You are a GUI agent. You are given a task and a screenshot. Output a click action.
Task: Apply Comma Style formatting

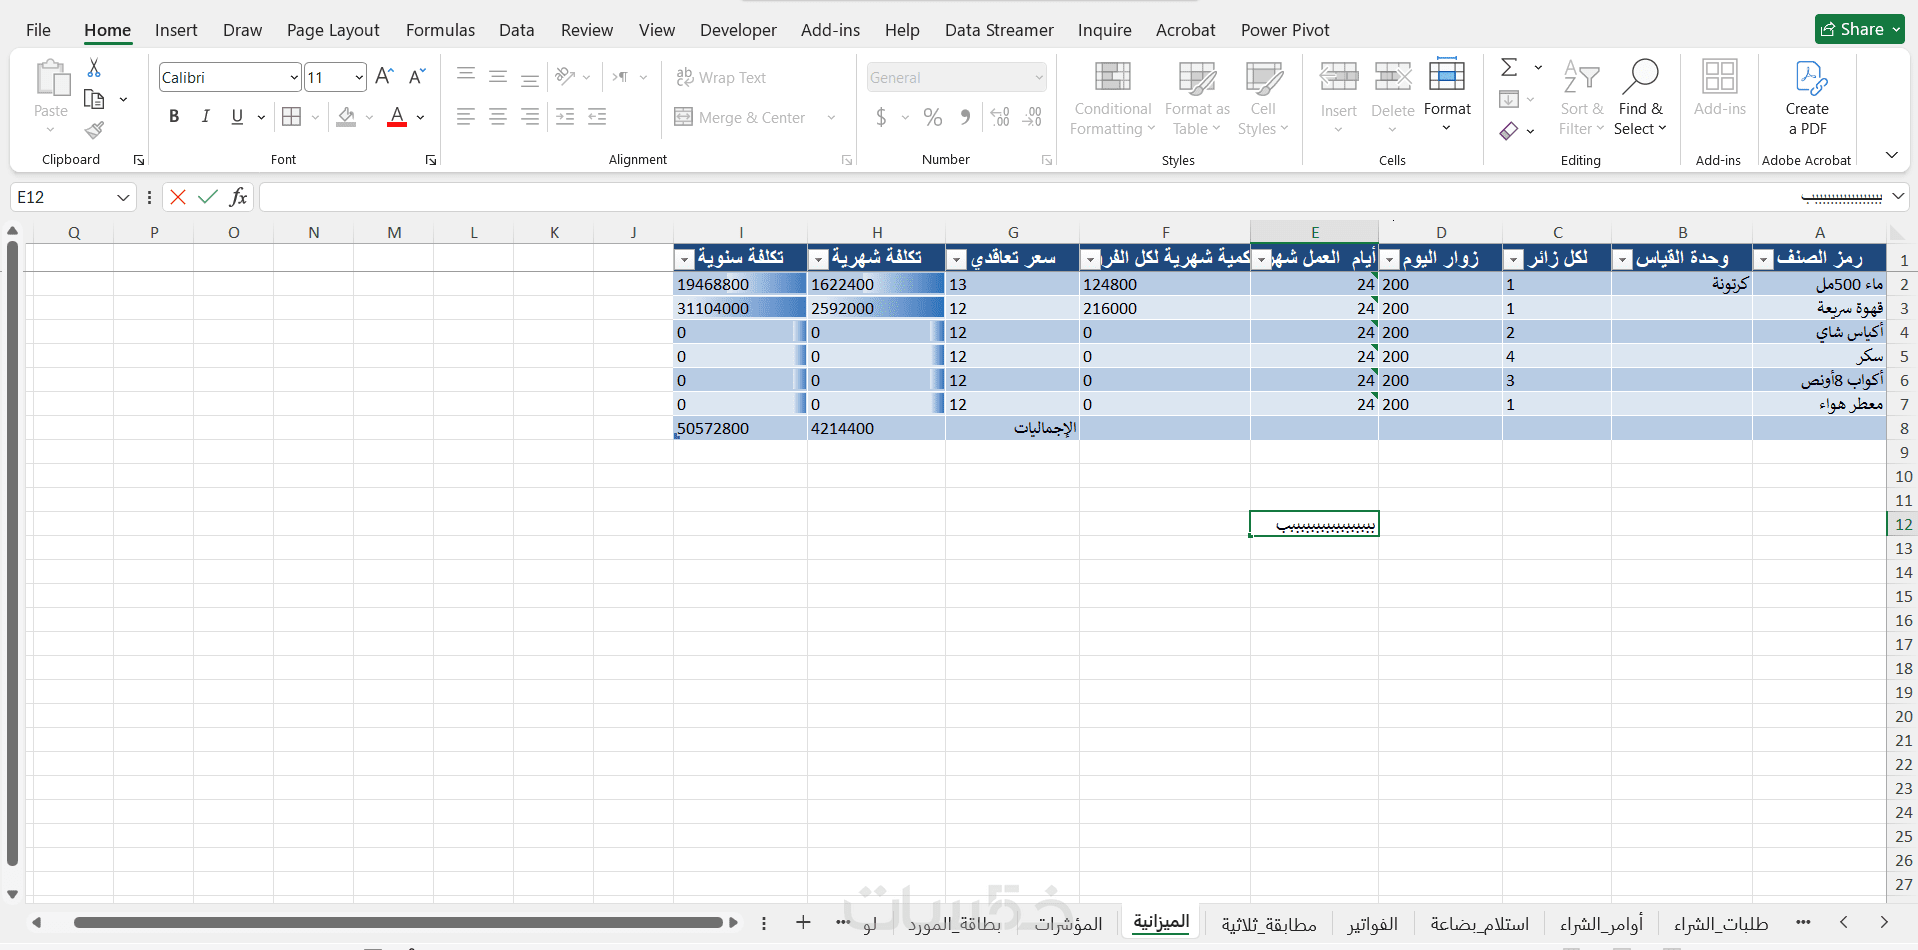pyautogui.click(x=965, y=117)
